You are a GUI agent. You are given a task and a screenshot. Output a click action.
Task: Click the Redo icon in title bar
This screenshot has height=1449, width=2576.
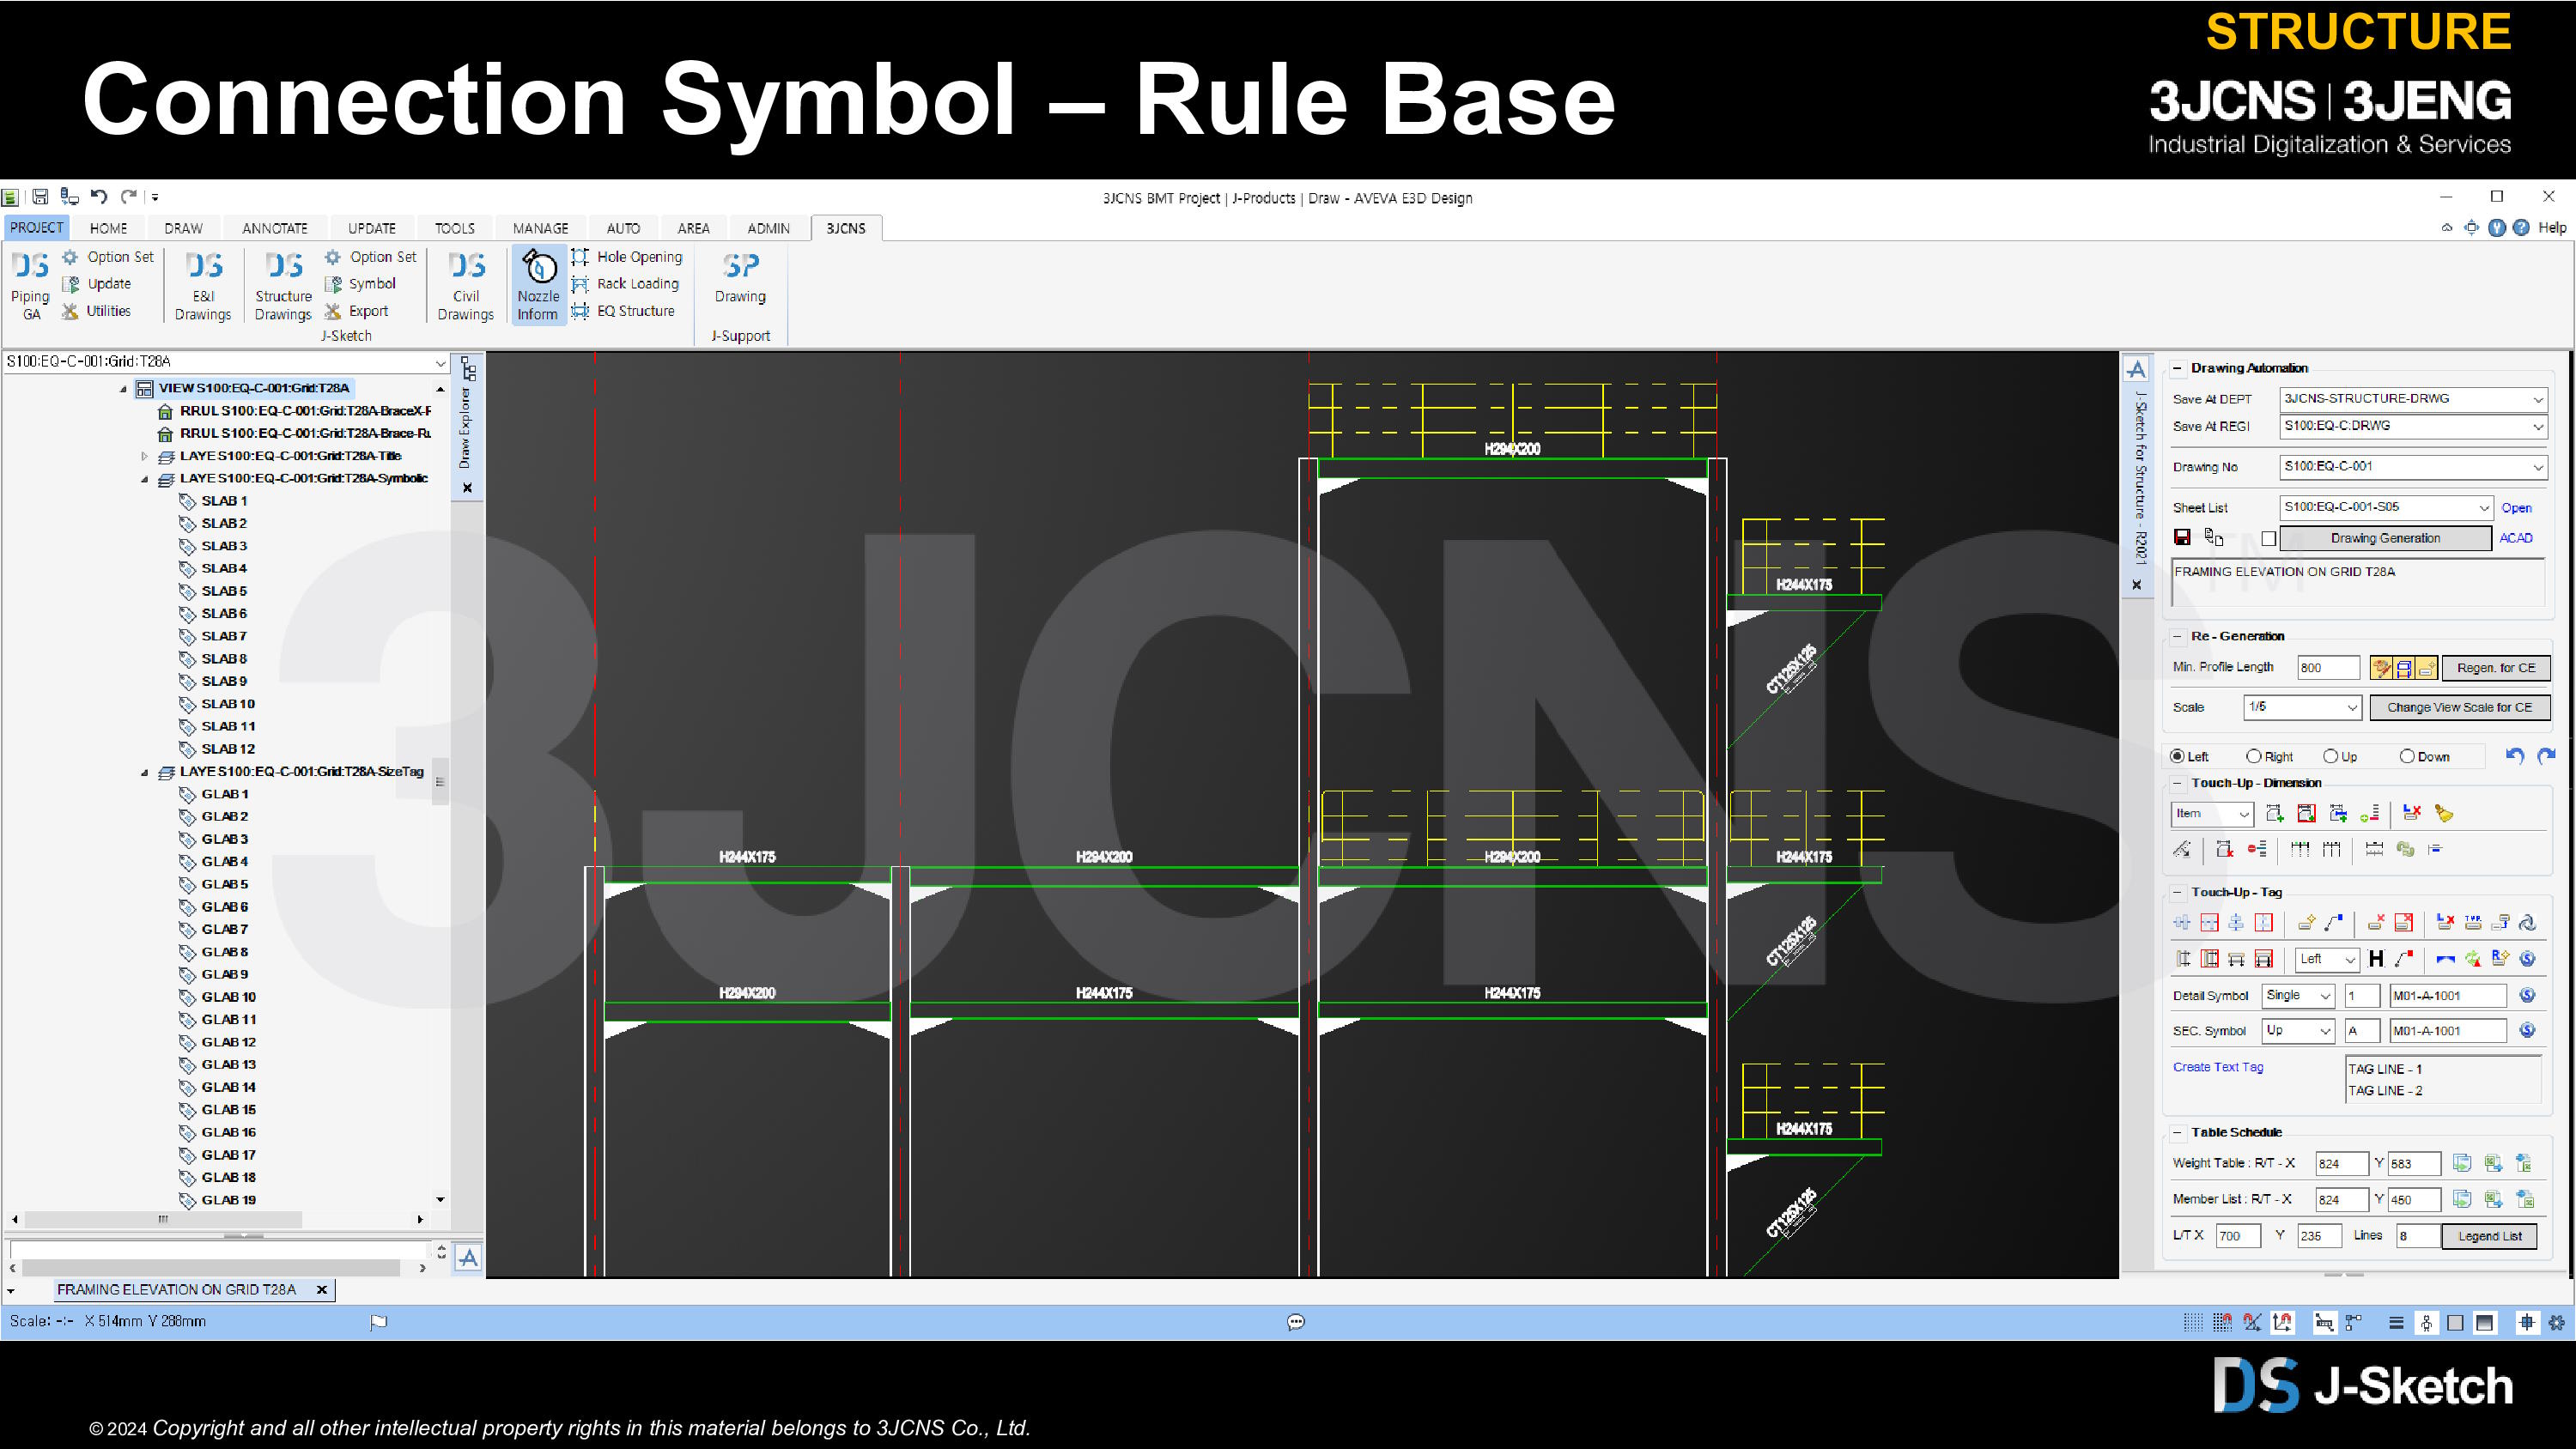point(128,197)
